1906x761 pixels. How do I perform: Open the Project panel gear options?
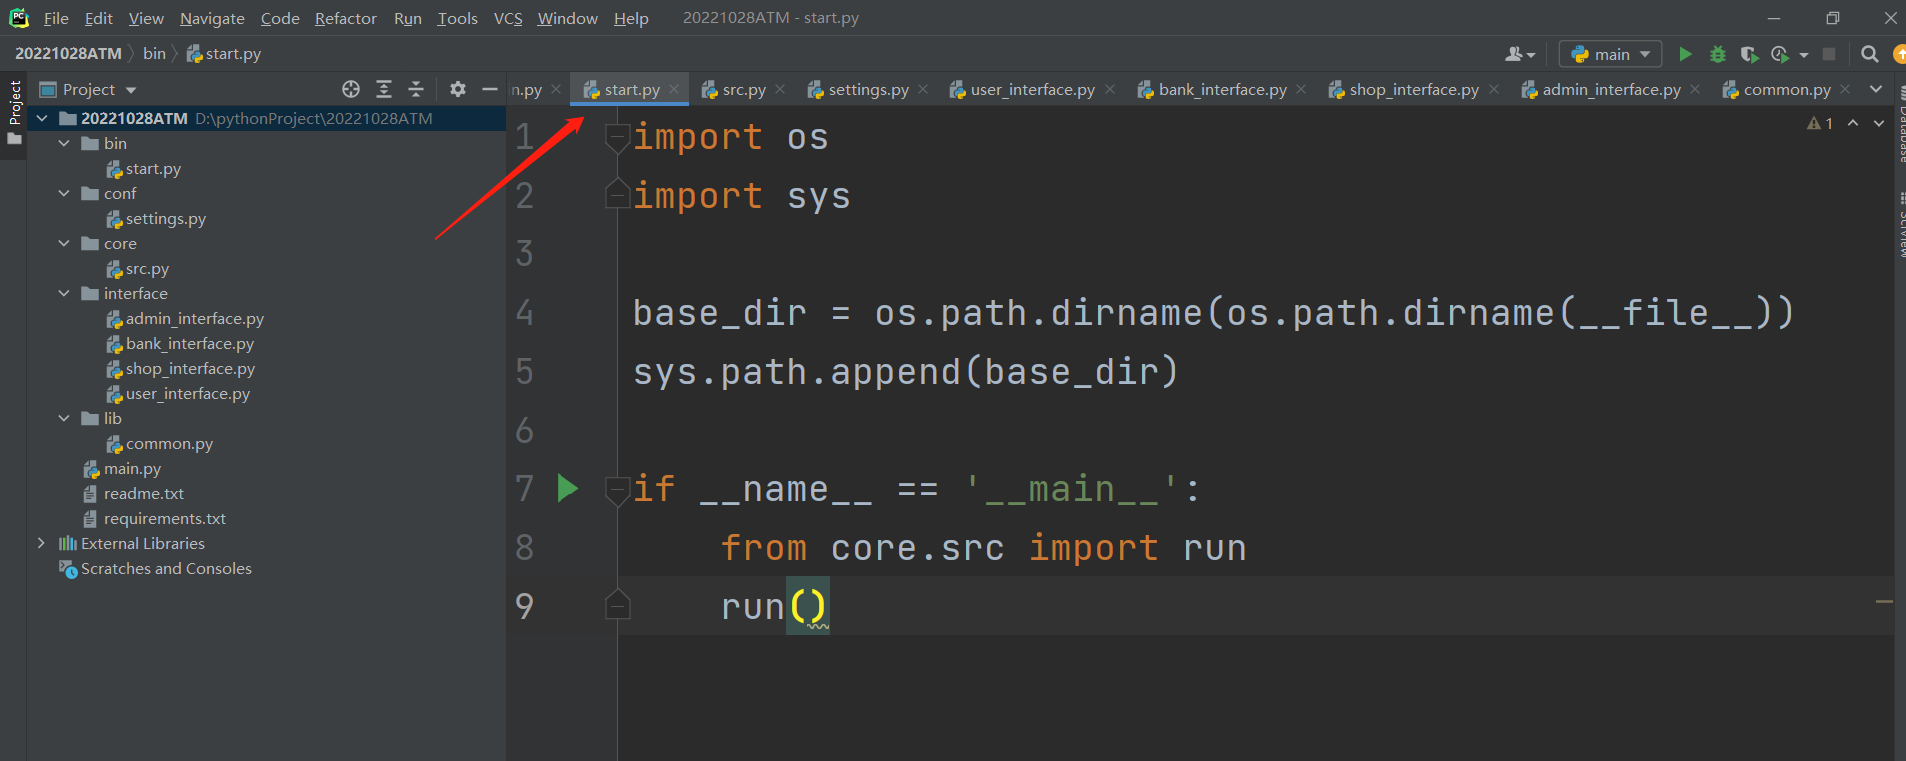(x=457, y=89)
